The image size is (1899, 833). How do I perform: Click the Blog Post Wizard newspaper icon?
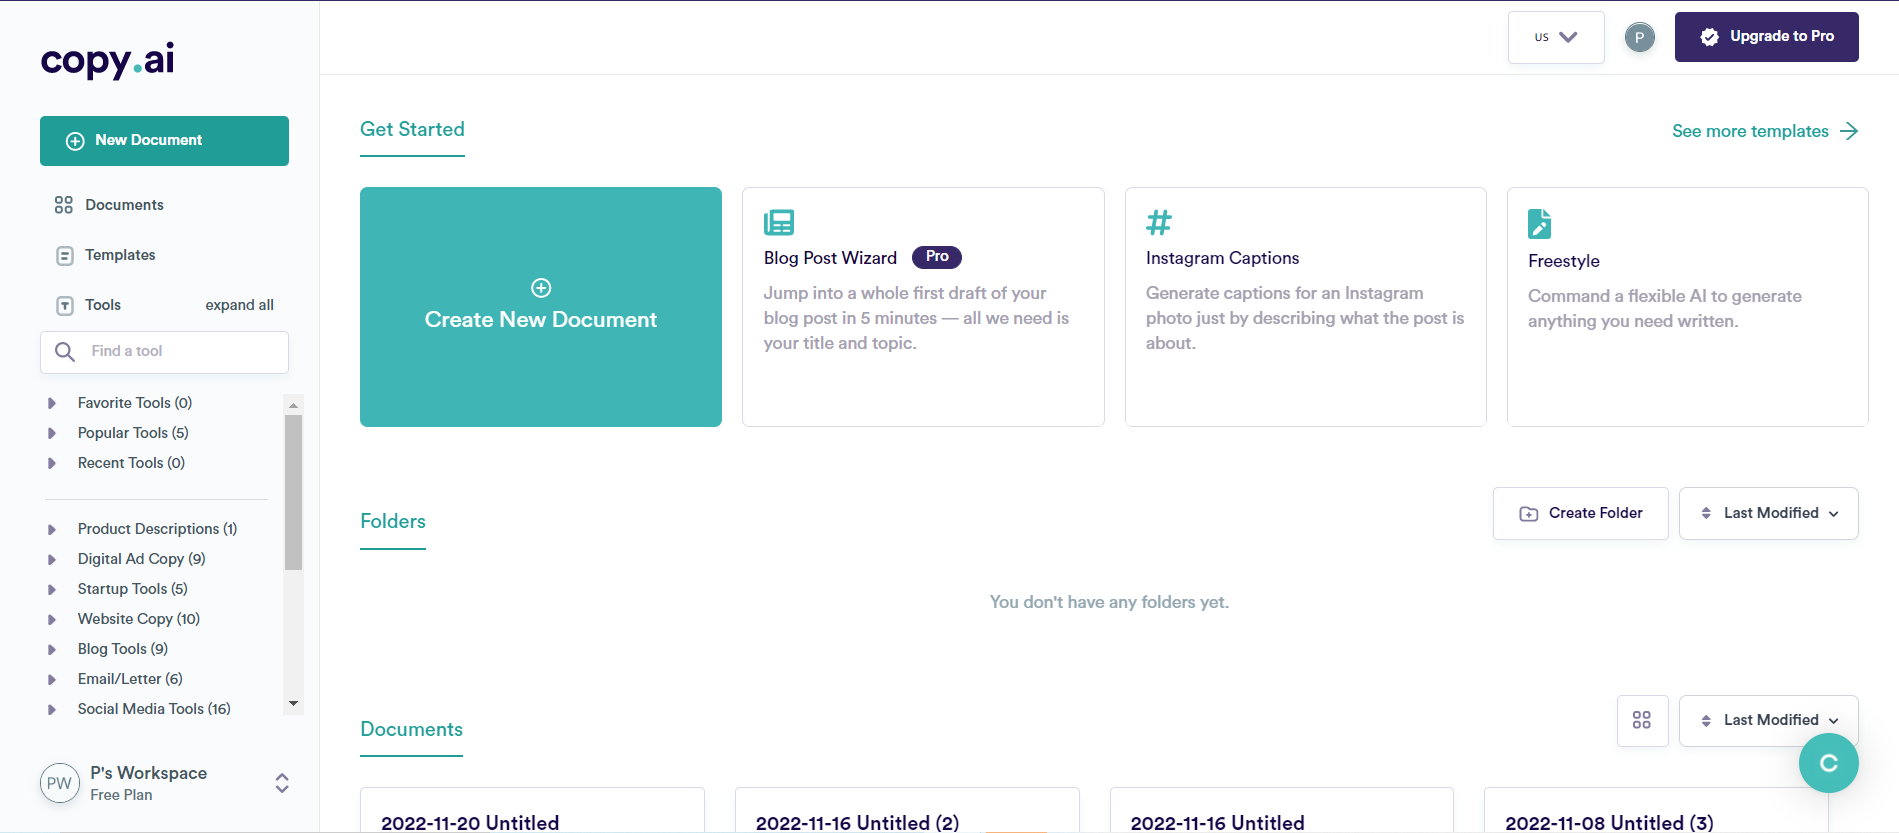(779, 222)
